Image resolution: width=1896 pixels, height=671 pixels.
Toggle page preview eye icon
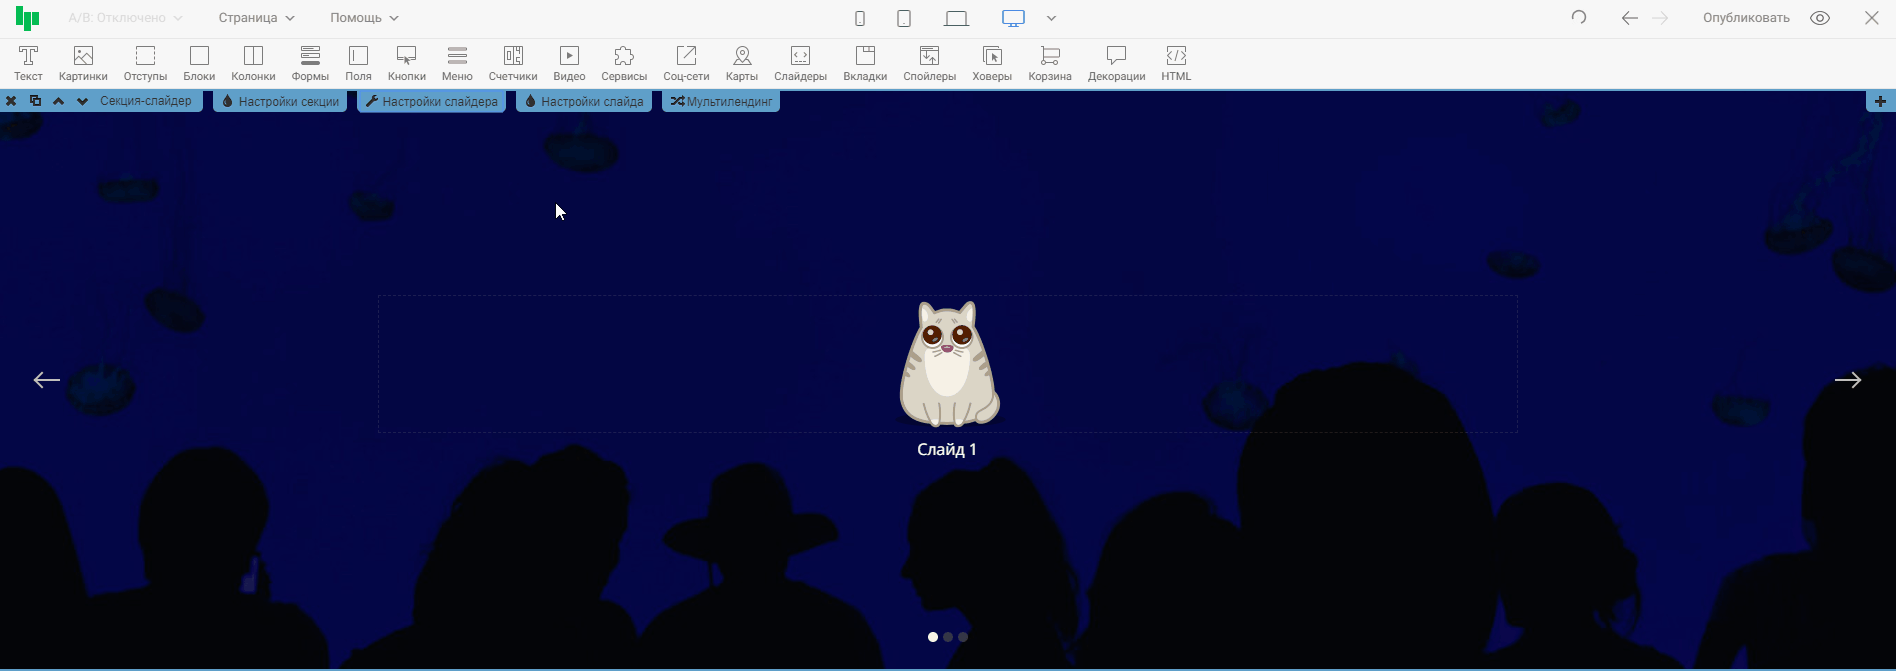pos(1820,18)
